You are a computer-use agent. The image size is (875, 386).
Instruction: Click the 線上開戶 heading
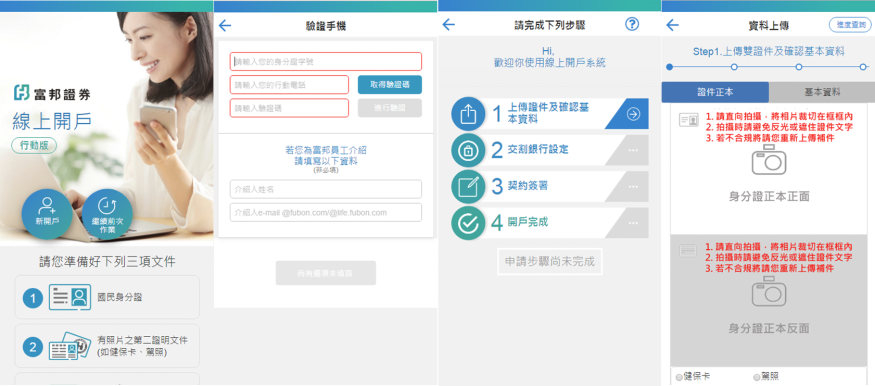pyautogui.click(x=52, y=120)
